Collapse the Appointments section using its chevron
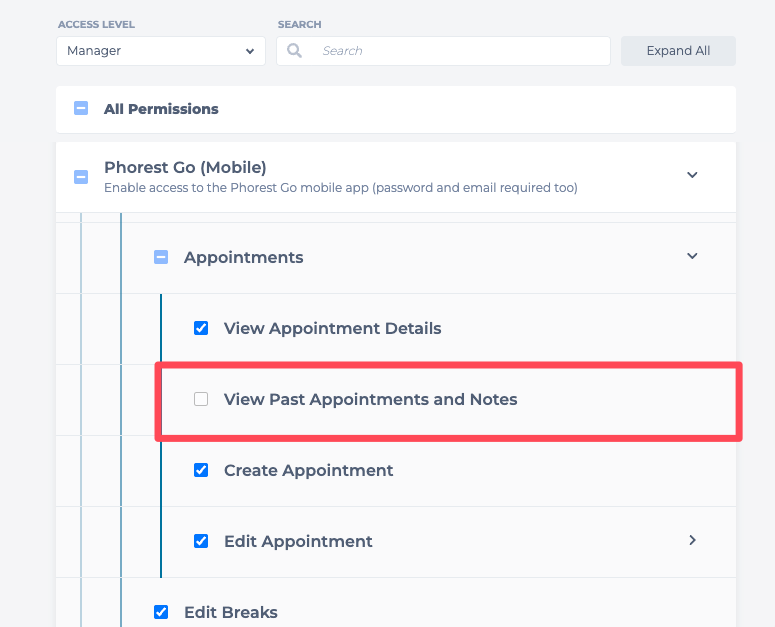The height and width of the screenshot is (627, 775). pos(692,256)
